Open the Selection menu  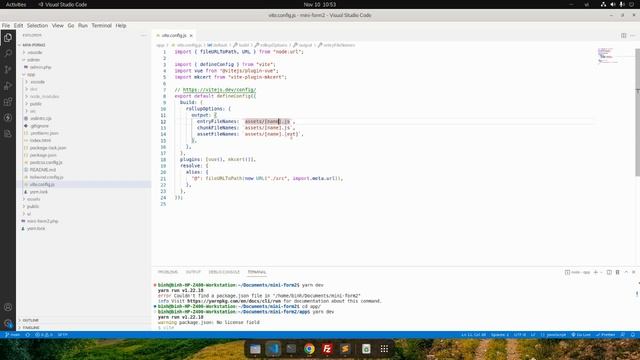37,25
